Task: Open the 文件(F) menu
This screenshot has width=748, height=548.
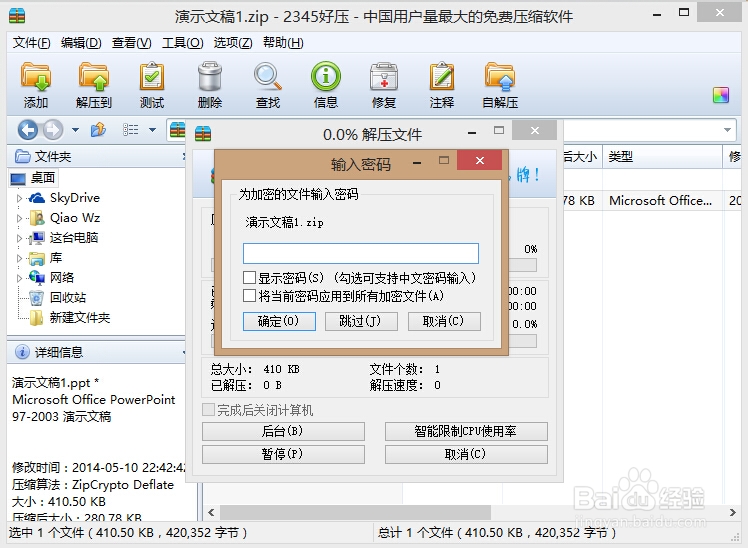Action: pyautogui.click(x=31, y=43)
